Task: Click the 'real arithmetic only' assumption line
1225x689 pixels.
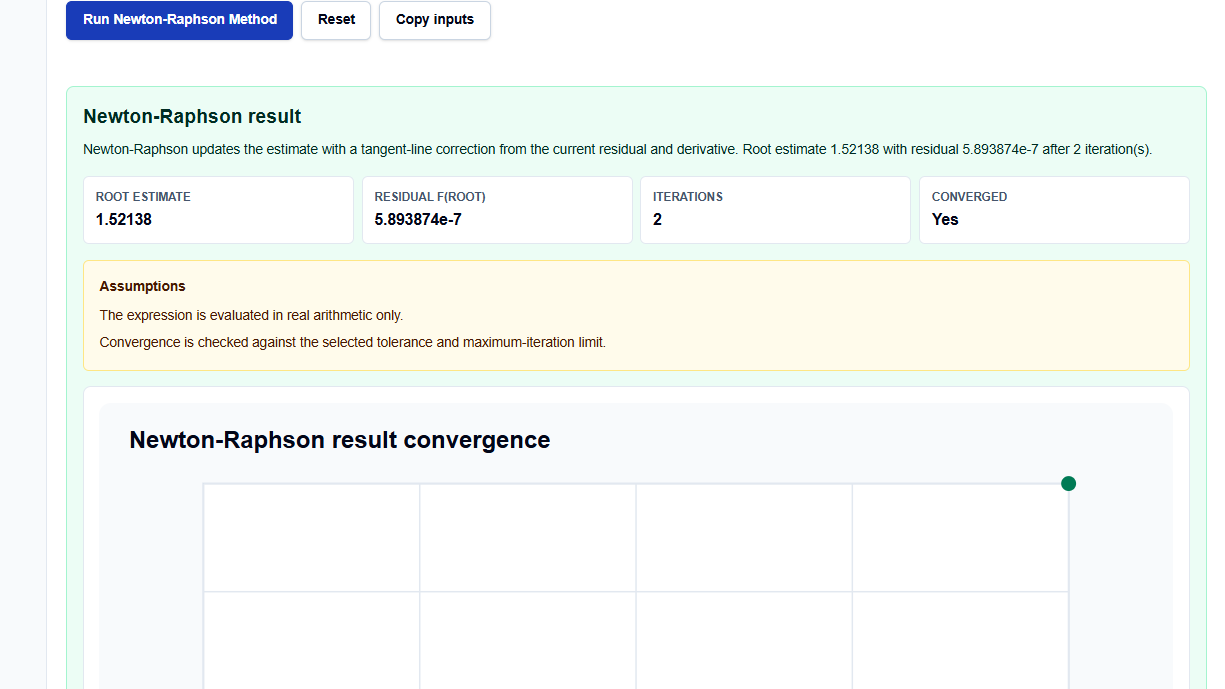Action: click(251, 315)
